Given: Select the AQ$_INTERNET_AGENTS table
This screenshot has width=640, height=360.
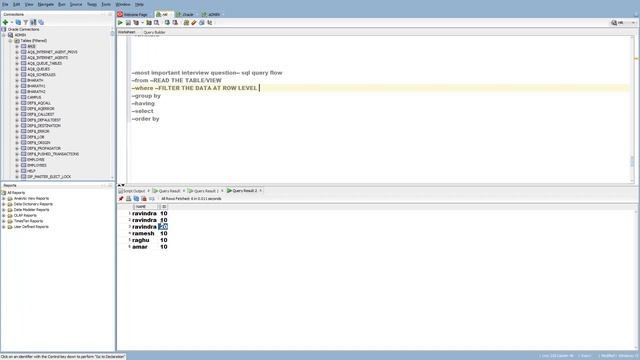Looking at the screenshot, I should pyautogui.click(x=47, y=58).
